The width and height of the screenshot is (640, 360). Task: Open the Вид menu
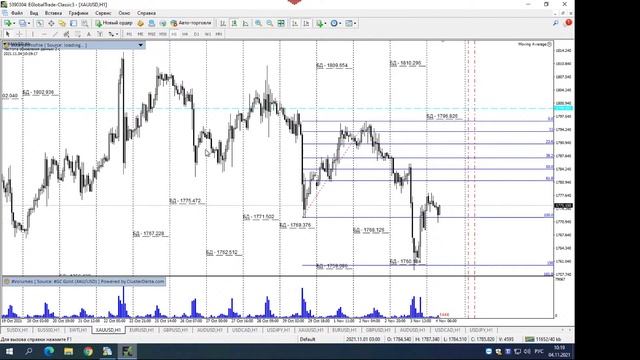(x=34, y=13)
